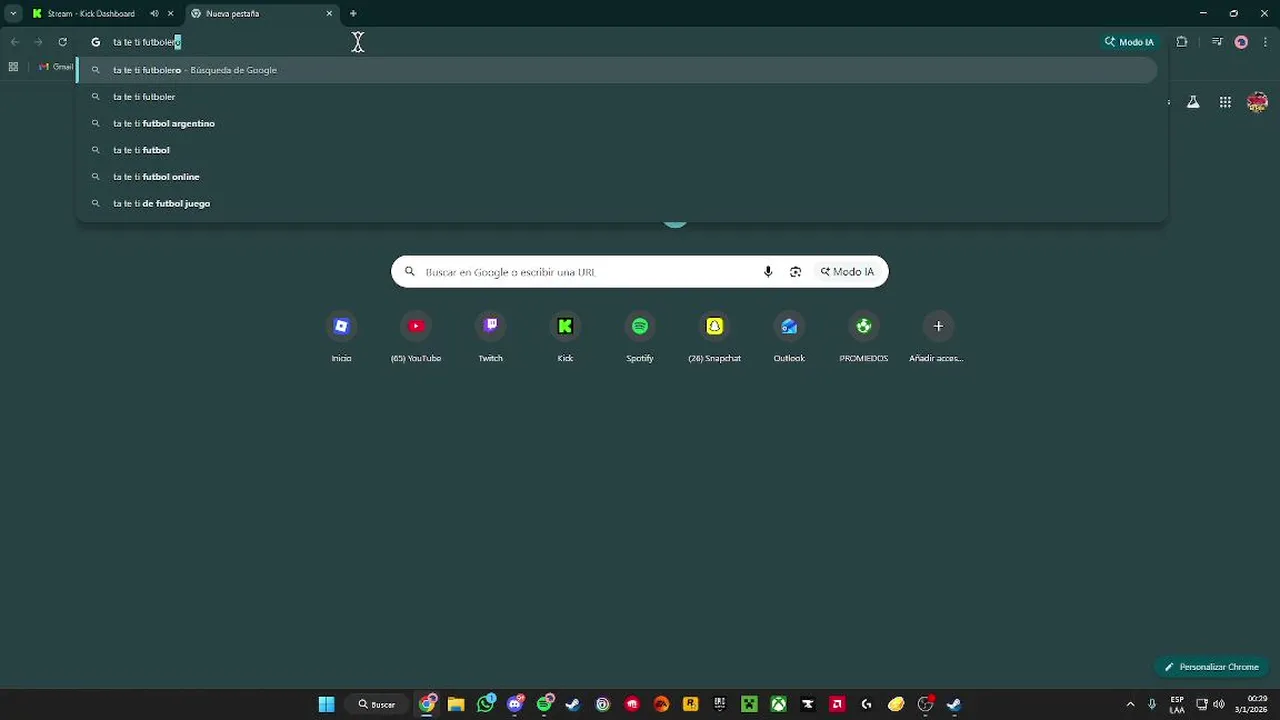The width and height of the screenshot is (1280, 720).
Task: Go back one page
Action: pos(14,42)
